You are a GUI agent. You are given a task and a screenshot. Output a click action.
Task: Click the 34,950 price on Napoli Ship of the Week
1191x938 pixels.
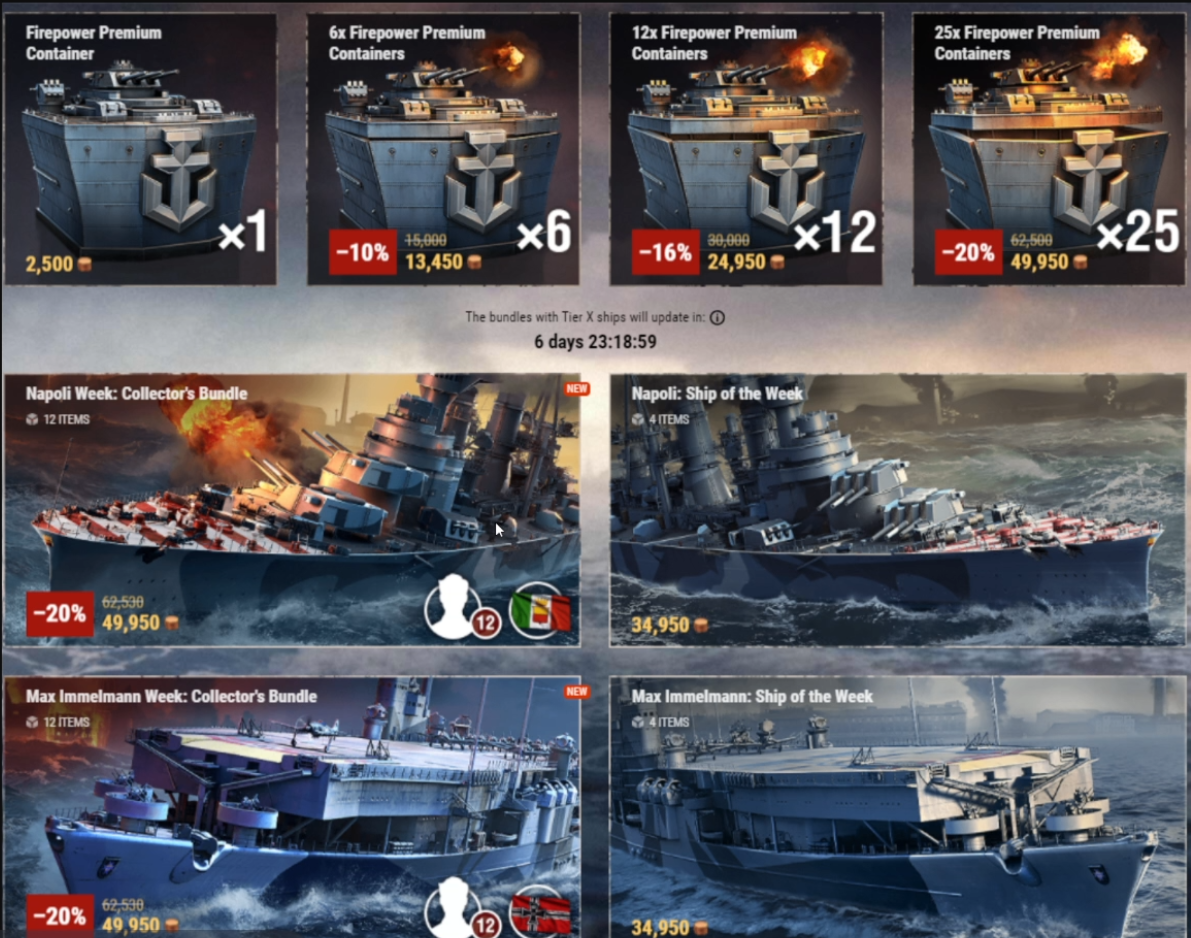coord(669,625)
